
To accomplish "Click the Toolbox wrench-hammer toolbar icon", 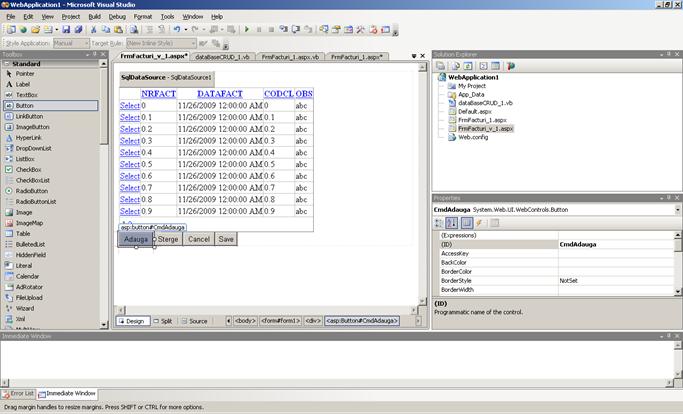I will coord(360,30).
